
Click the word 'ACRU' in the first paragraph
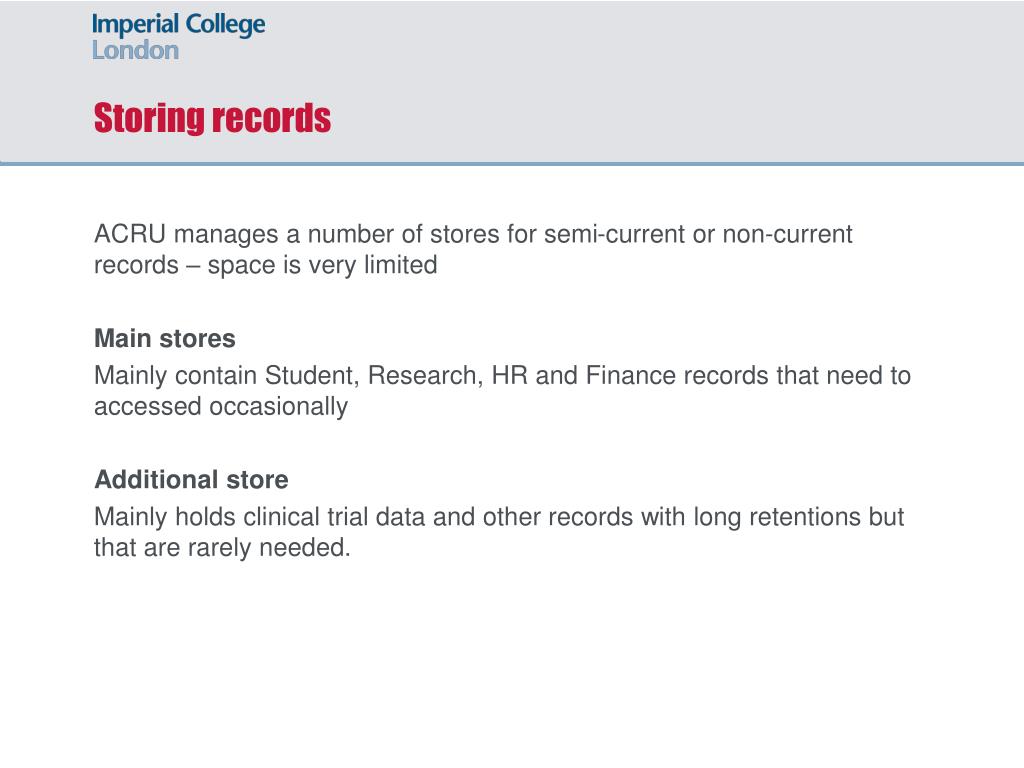[x=130, y=234]
